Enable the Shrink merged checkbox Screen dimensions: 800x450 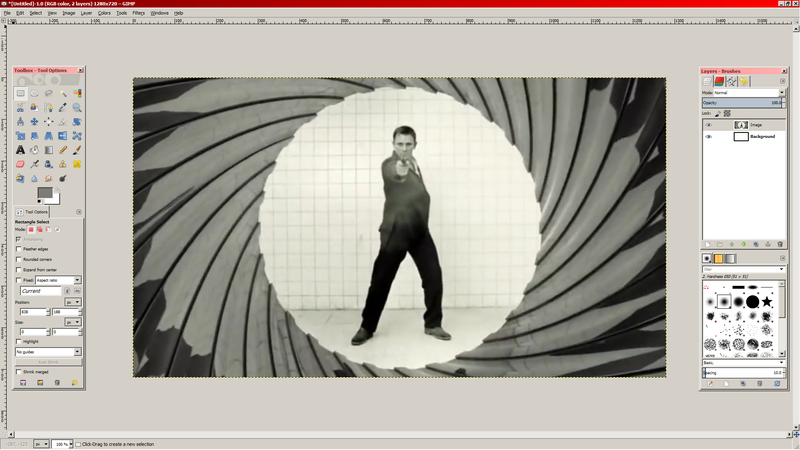(x=18, y=372)
